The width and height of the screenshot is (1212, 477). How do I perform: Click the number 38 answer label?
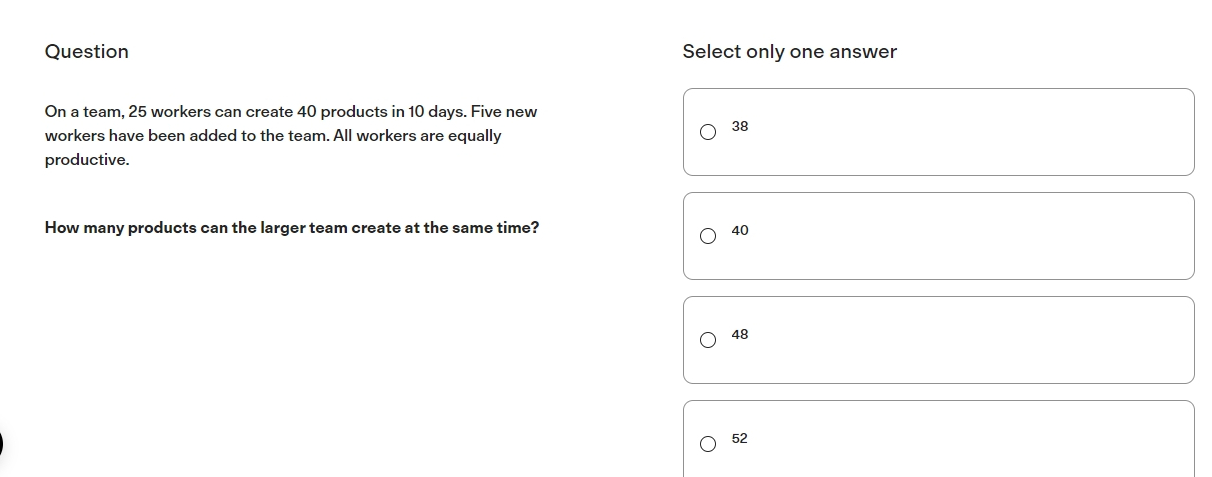[740, 126]
